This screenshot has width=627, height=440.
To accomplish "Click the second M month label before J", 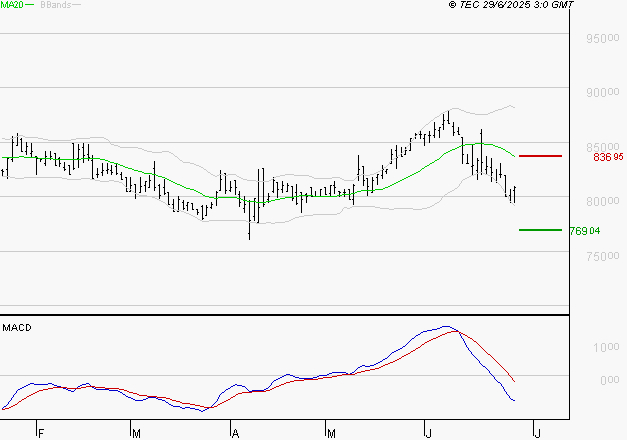I will coord(331,434).
